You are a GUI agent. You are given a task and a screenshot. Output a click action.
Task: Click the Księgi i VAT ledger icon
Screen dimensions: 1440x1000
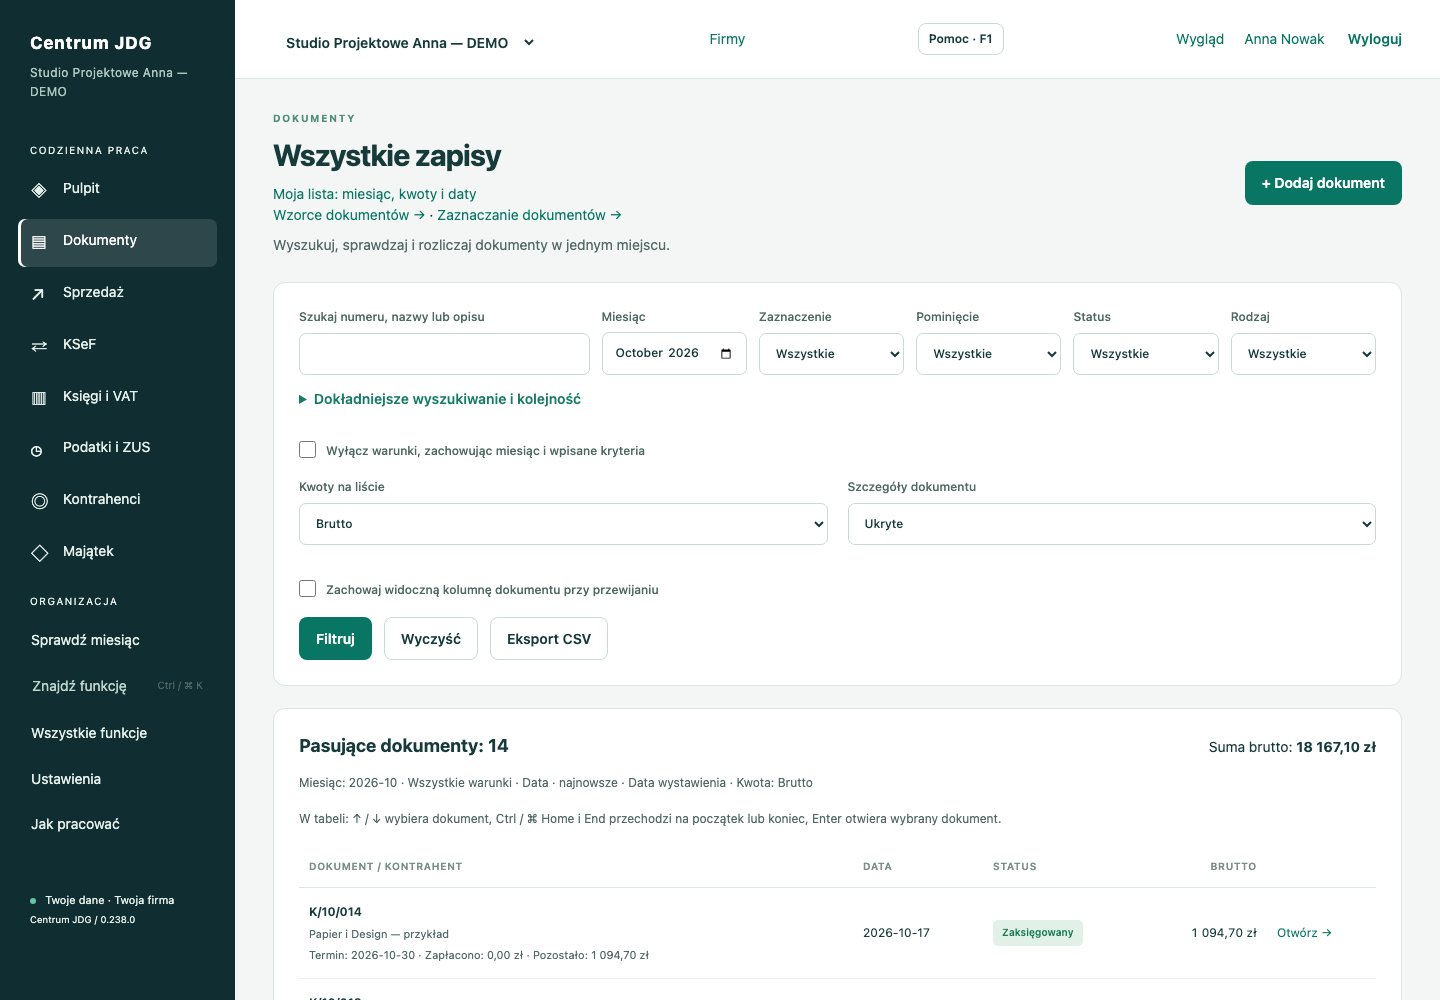39,398
